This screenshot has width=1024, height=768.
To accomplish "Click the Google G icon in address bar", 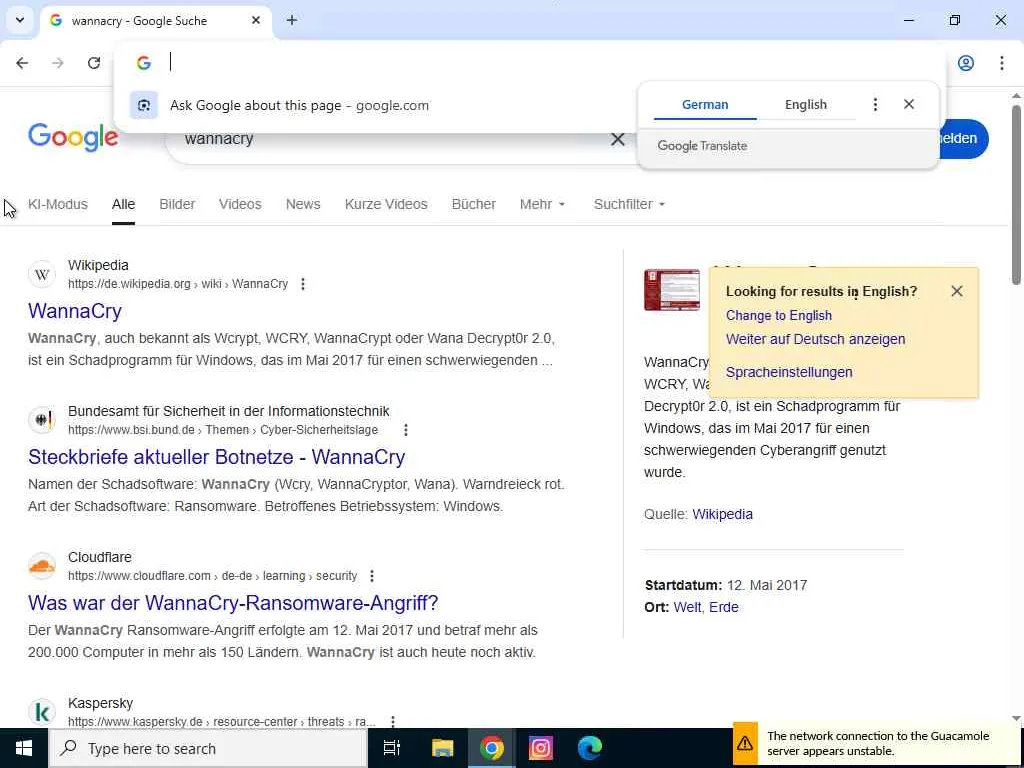I will 144,63.
